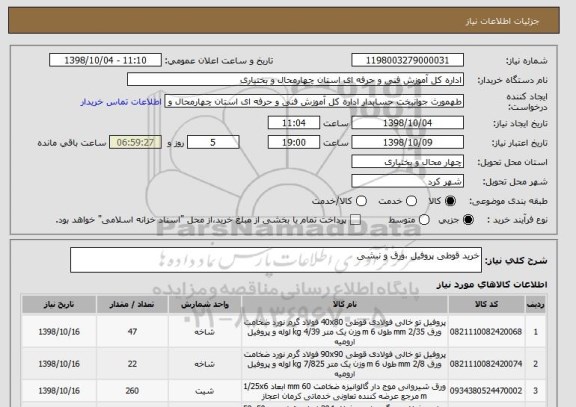Click the unit cell شاخه in row 1
Image resolution: width=576 pixels, height=407 pixels.
[205, 332]
